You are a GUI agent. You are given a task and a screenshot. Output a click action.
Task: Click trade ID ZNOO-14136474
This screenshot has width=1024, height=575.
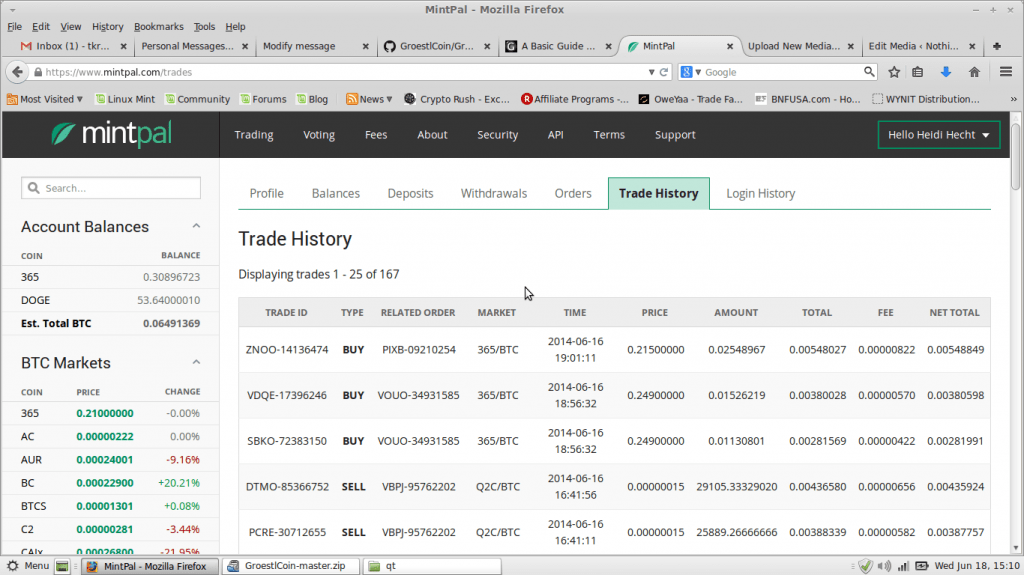(x=287, y=350)
